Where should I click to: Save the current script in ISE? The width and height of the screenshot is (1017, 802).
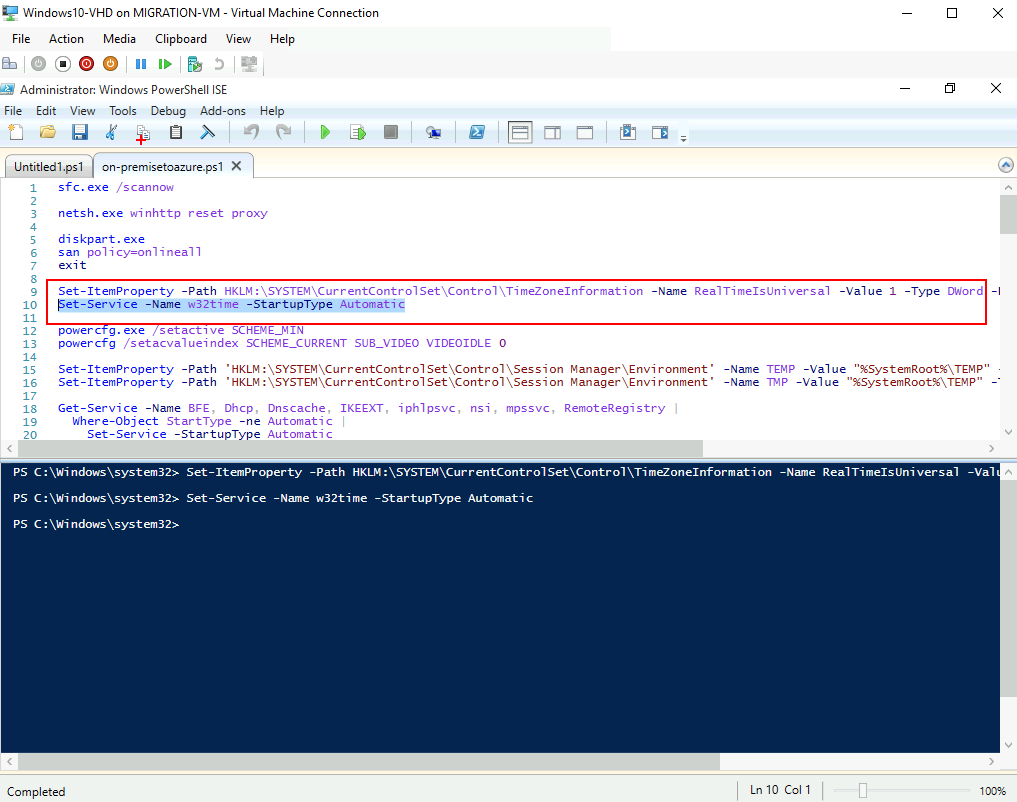80,132
